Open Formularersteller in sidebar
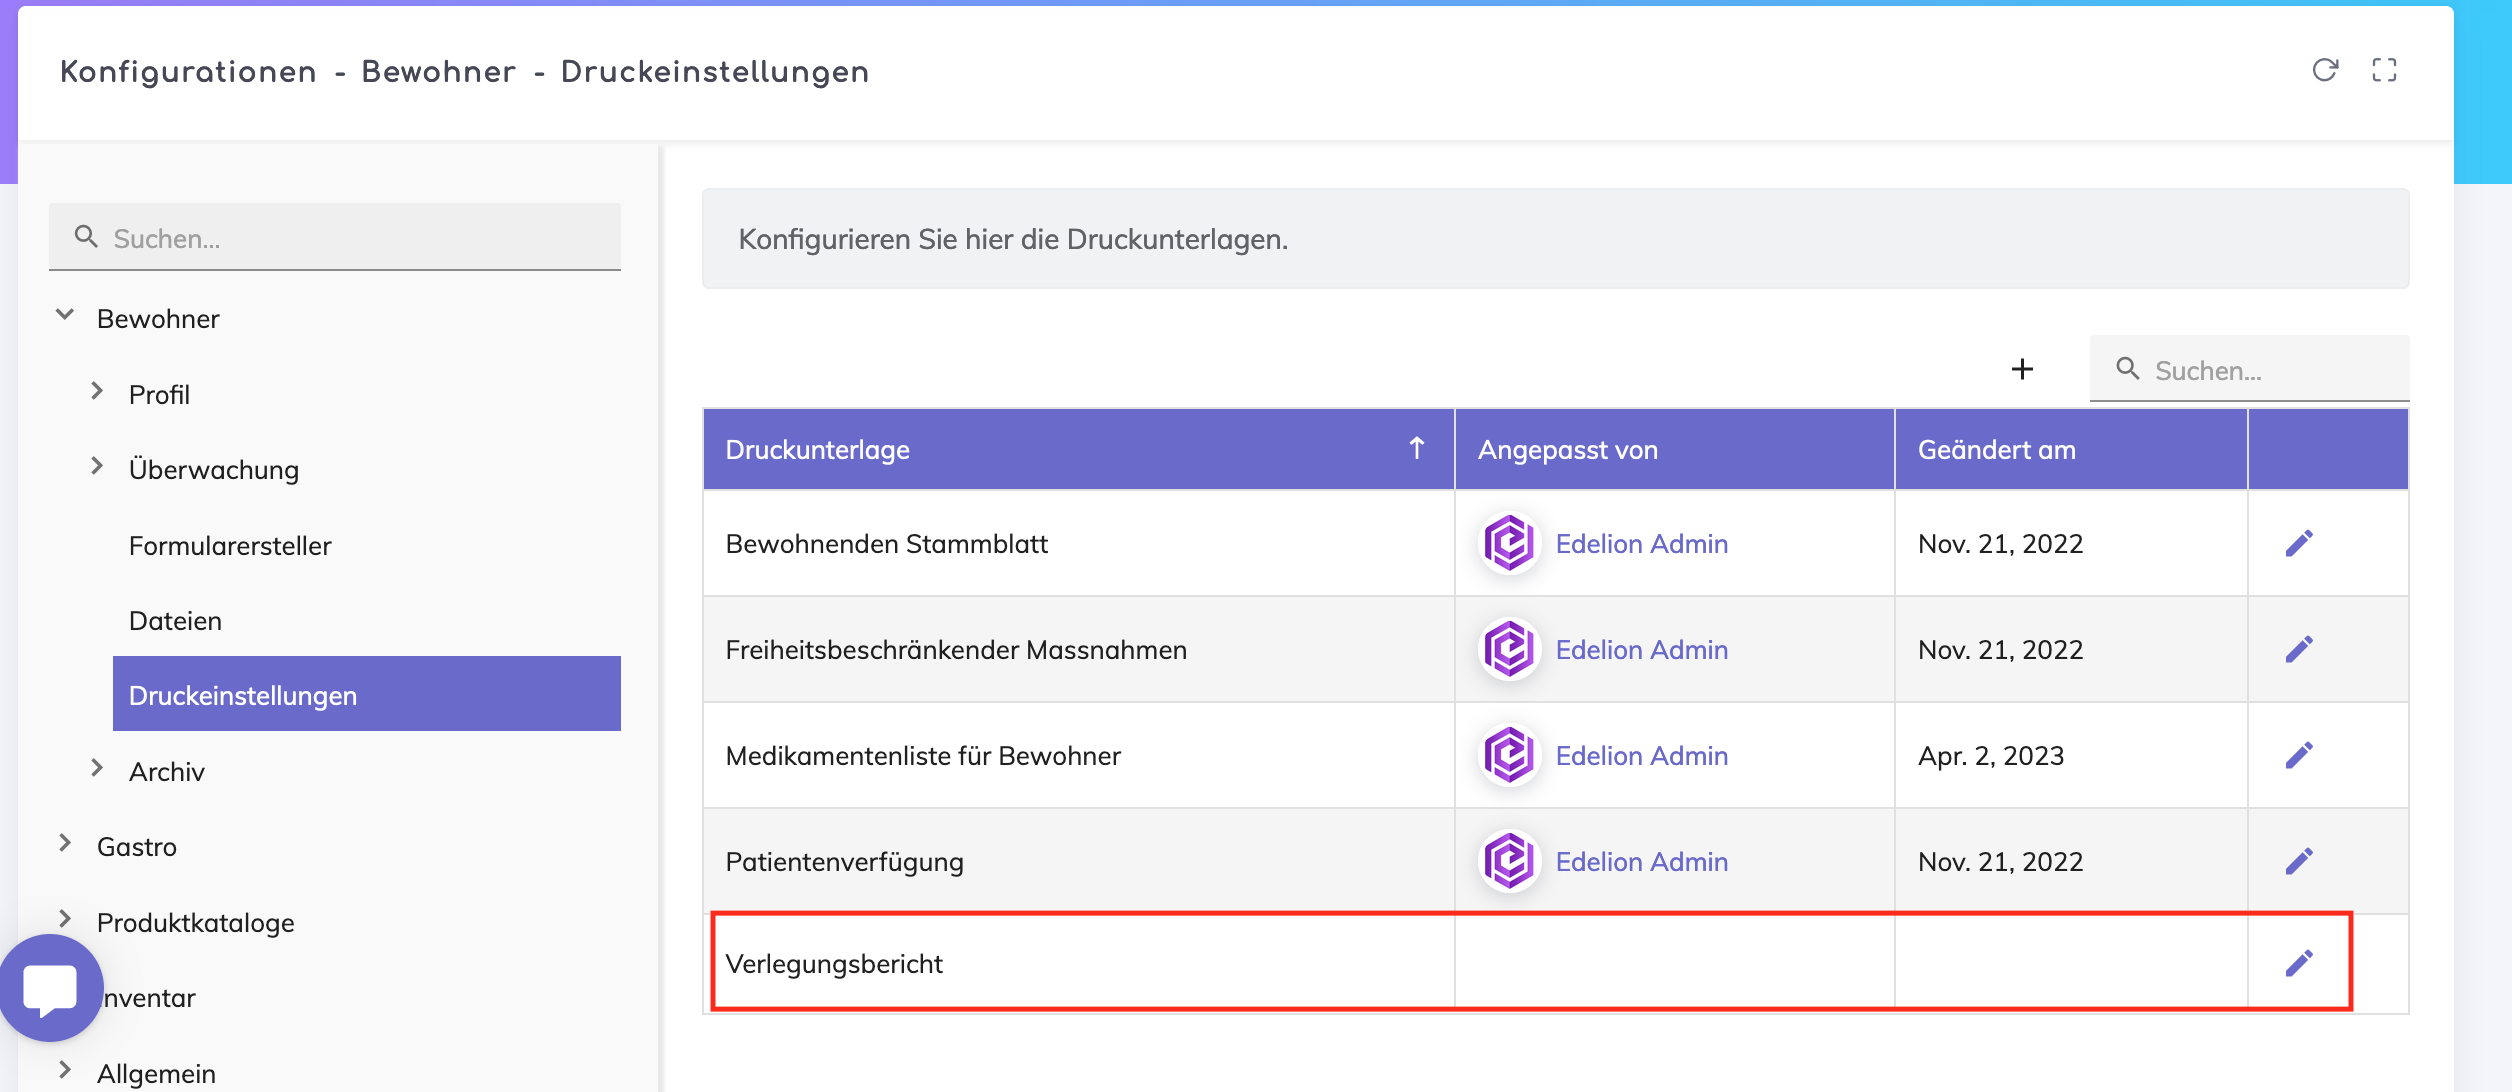 [x=230, y=546]
